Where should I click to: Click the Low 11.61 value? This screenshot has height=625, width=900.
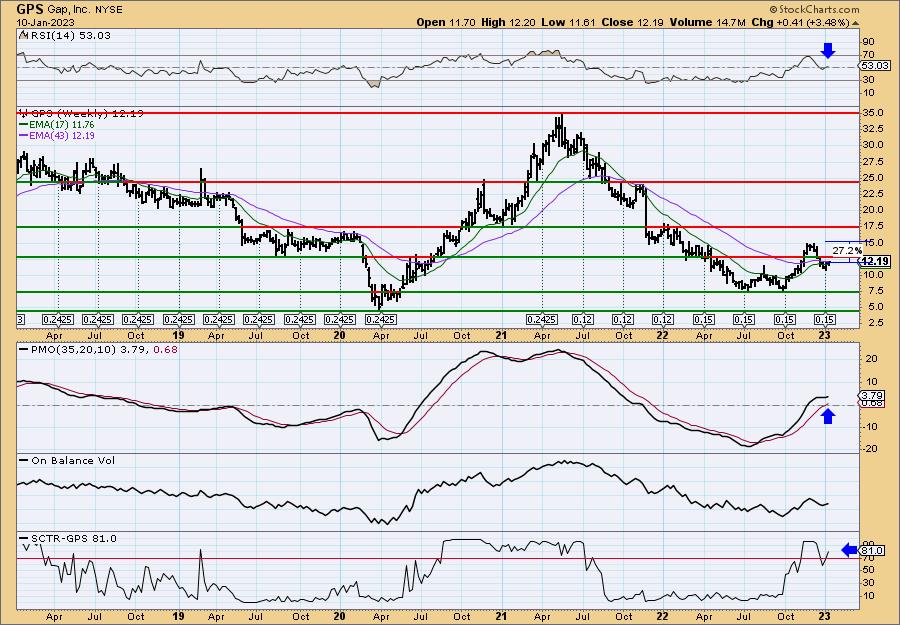point(566,22)
